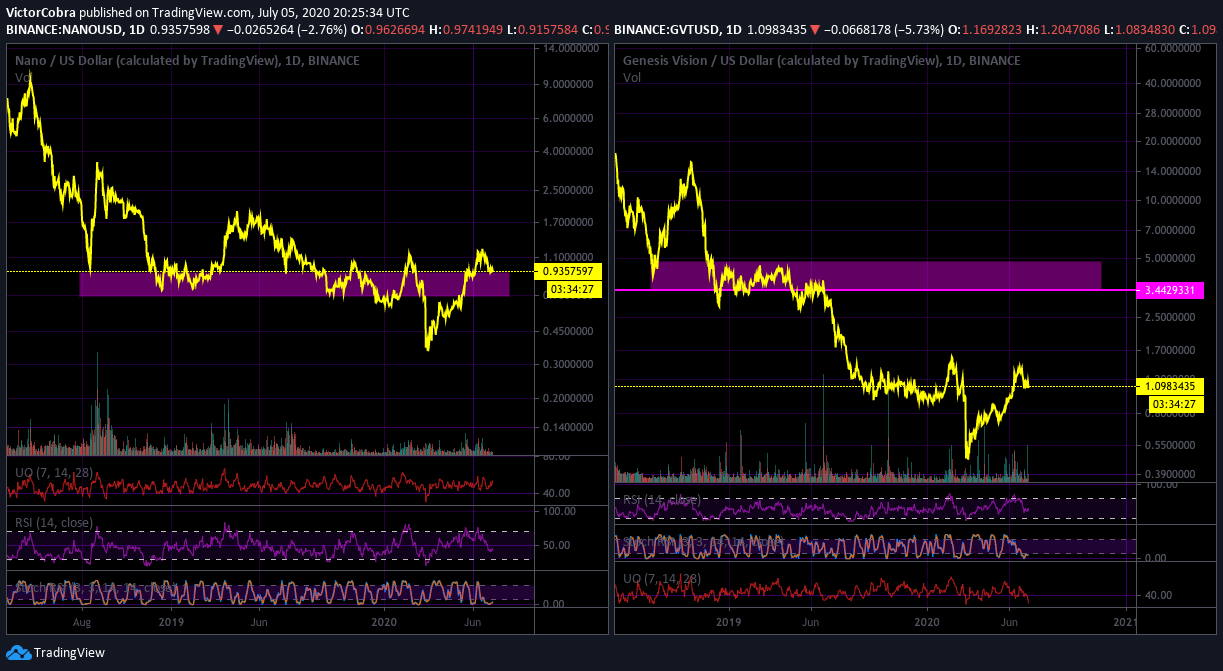Click the RSI (14, close) label on Nano chart
1223x671 pixels.
click(54, 522)
